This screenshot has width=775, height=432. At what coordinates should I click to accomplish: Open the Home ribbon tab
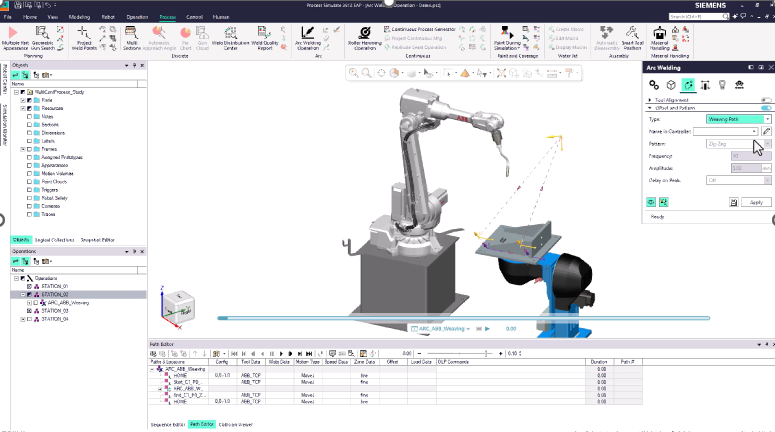30,17
